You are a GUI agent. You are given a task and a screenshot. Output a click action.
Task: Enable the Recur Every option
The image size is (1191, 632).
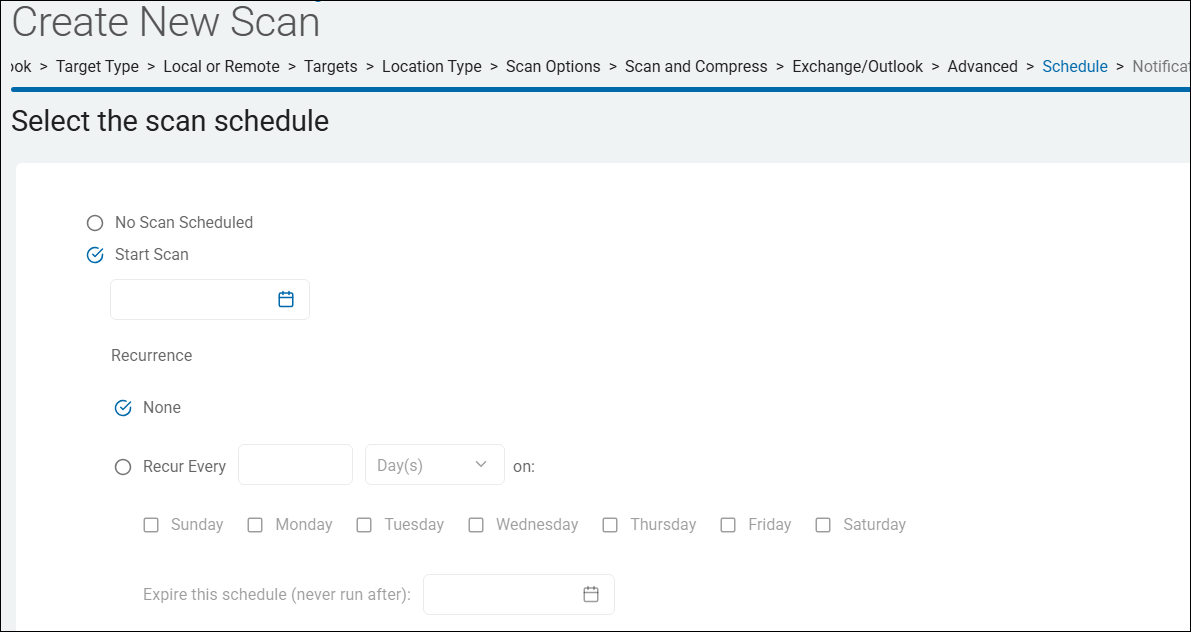tap(123, 467)
